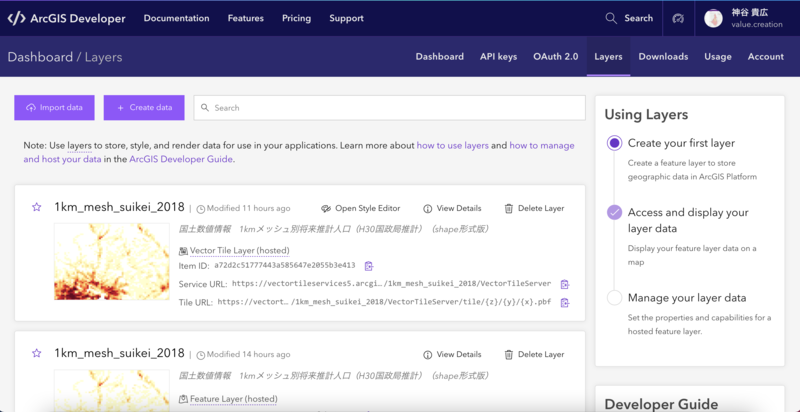Click the clock icon beside Modified 14 hours ago
The width and height of the screenshot is (800, 412).
pos(201,355)
